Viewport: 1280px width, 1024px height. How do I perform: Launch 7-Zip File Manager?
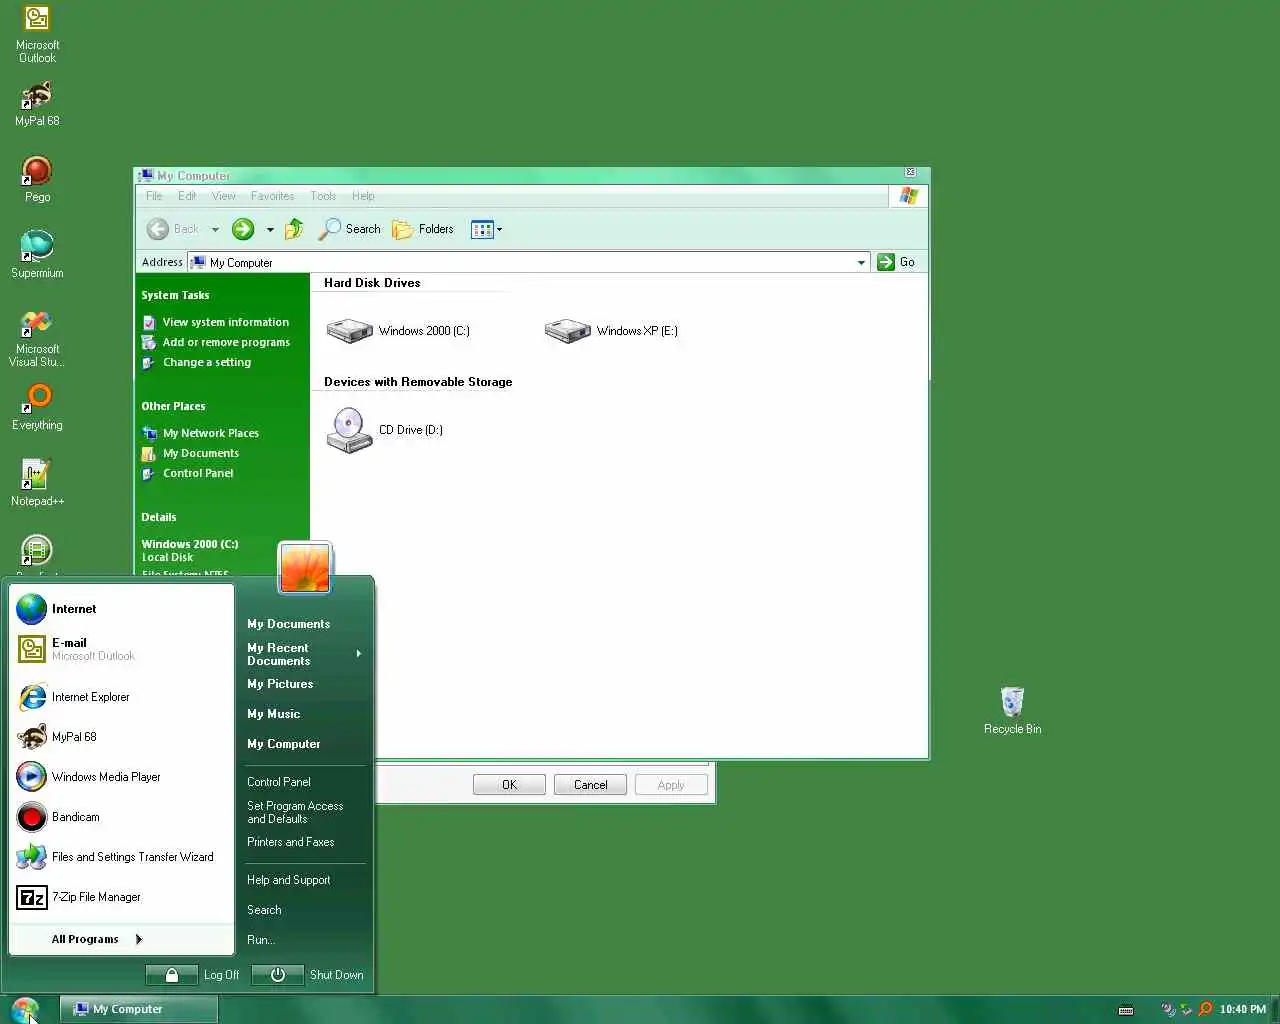point(121,897)
